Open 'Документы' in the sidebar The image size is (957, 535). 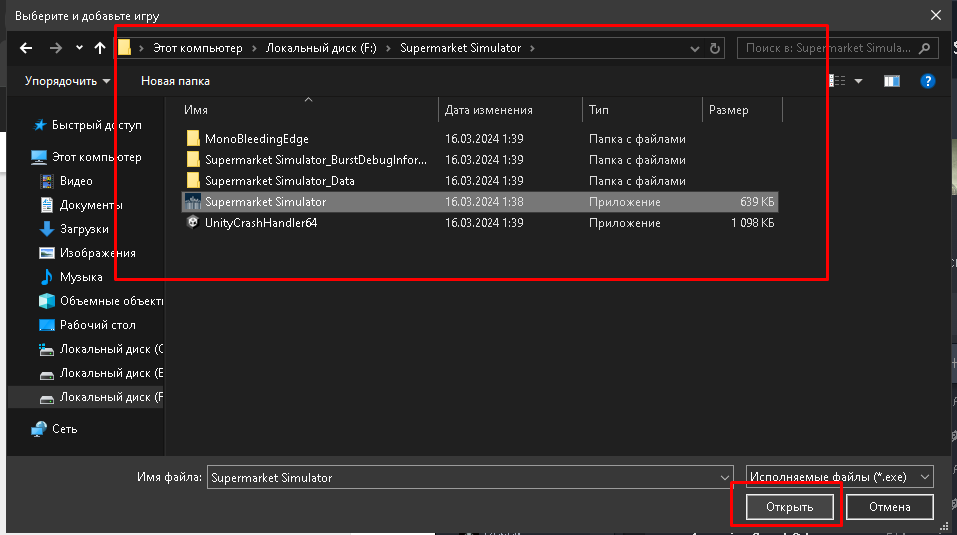tap(91, 205)
